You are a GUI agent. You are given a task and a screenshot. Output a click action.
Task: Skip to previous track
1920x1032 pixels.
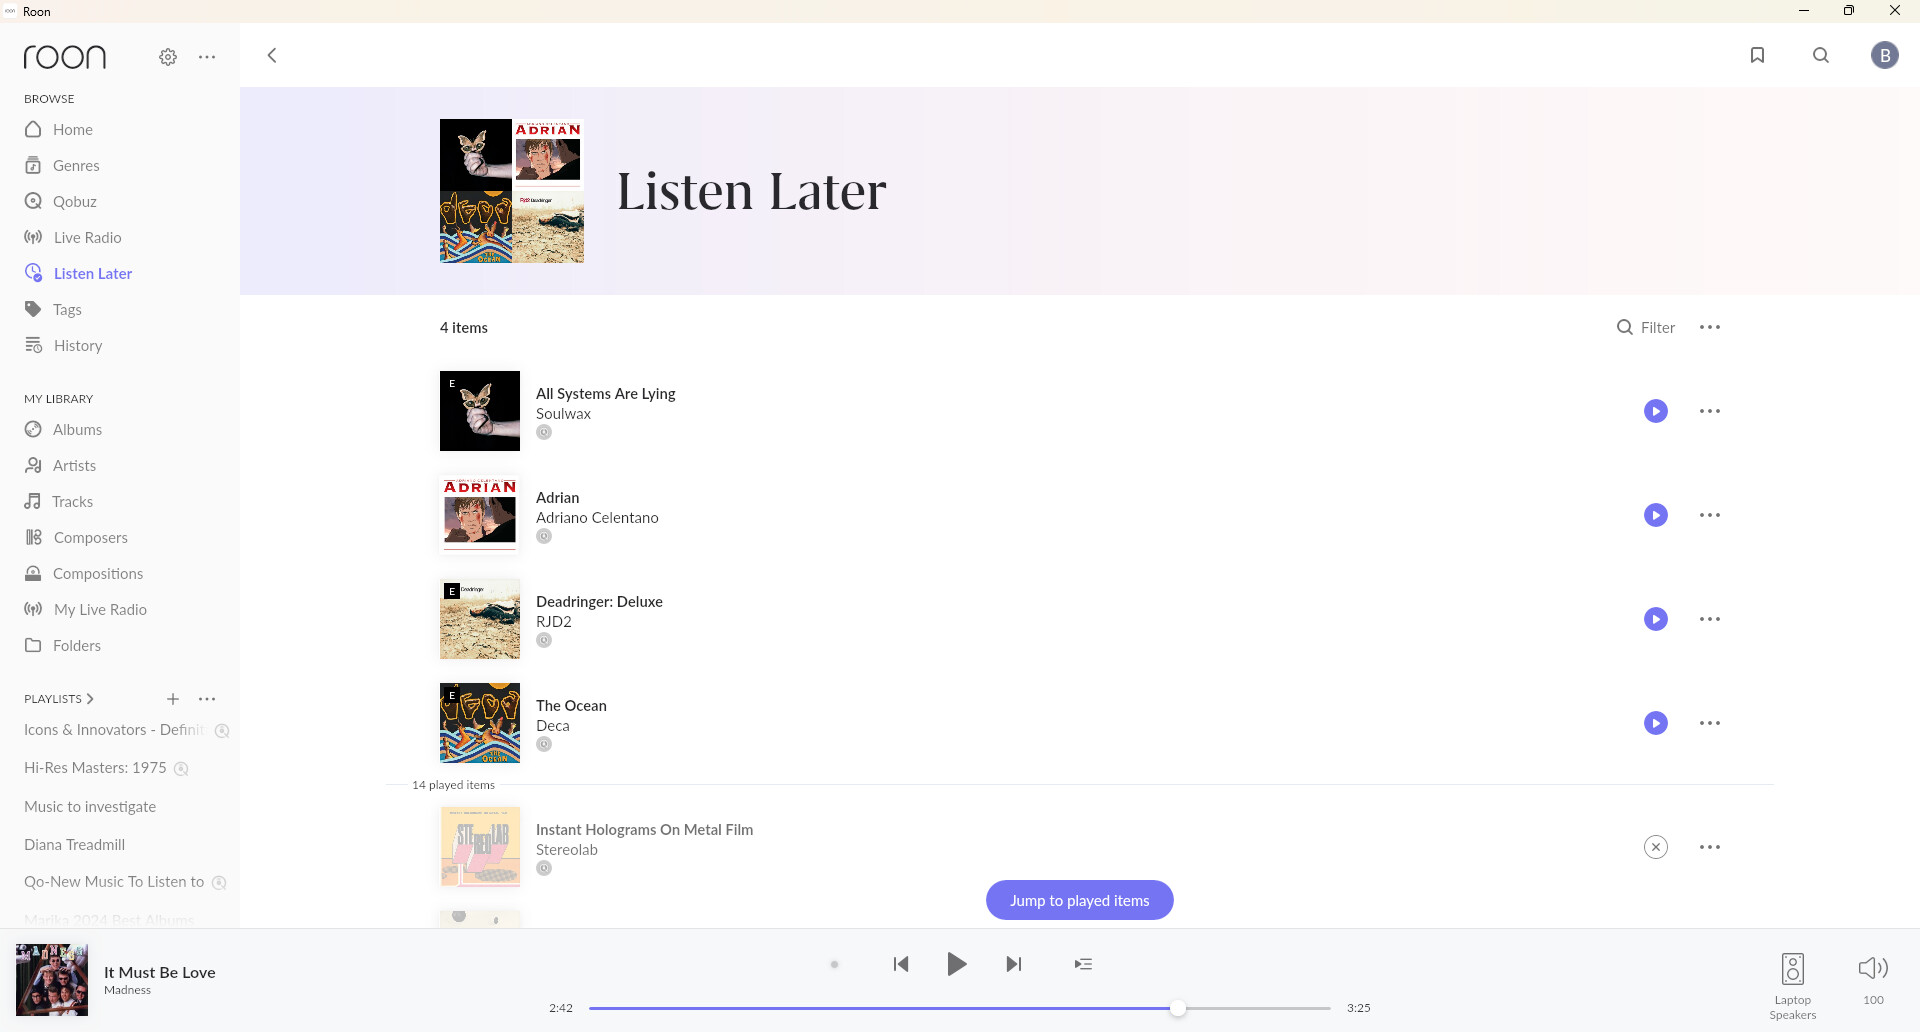point(901,964)
